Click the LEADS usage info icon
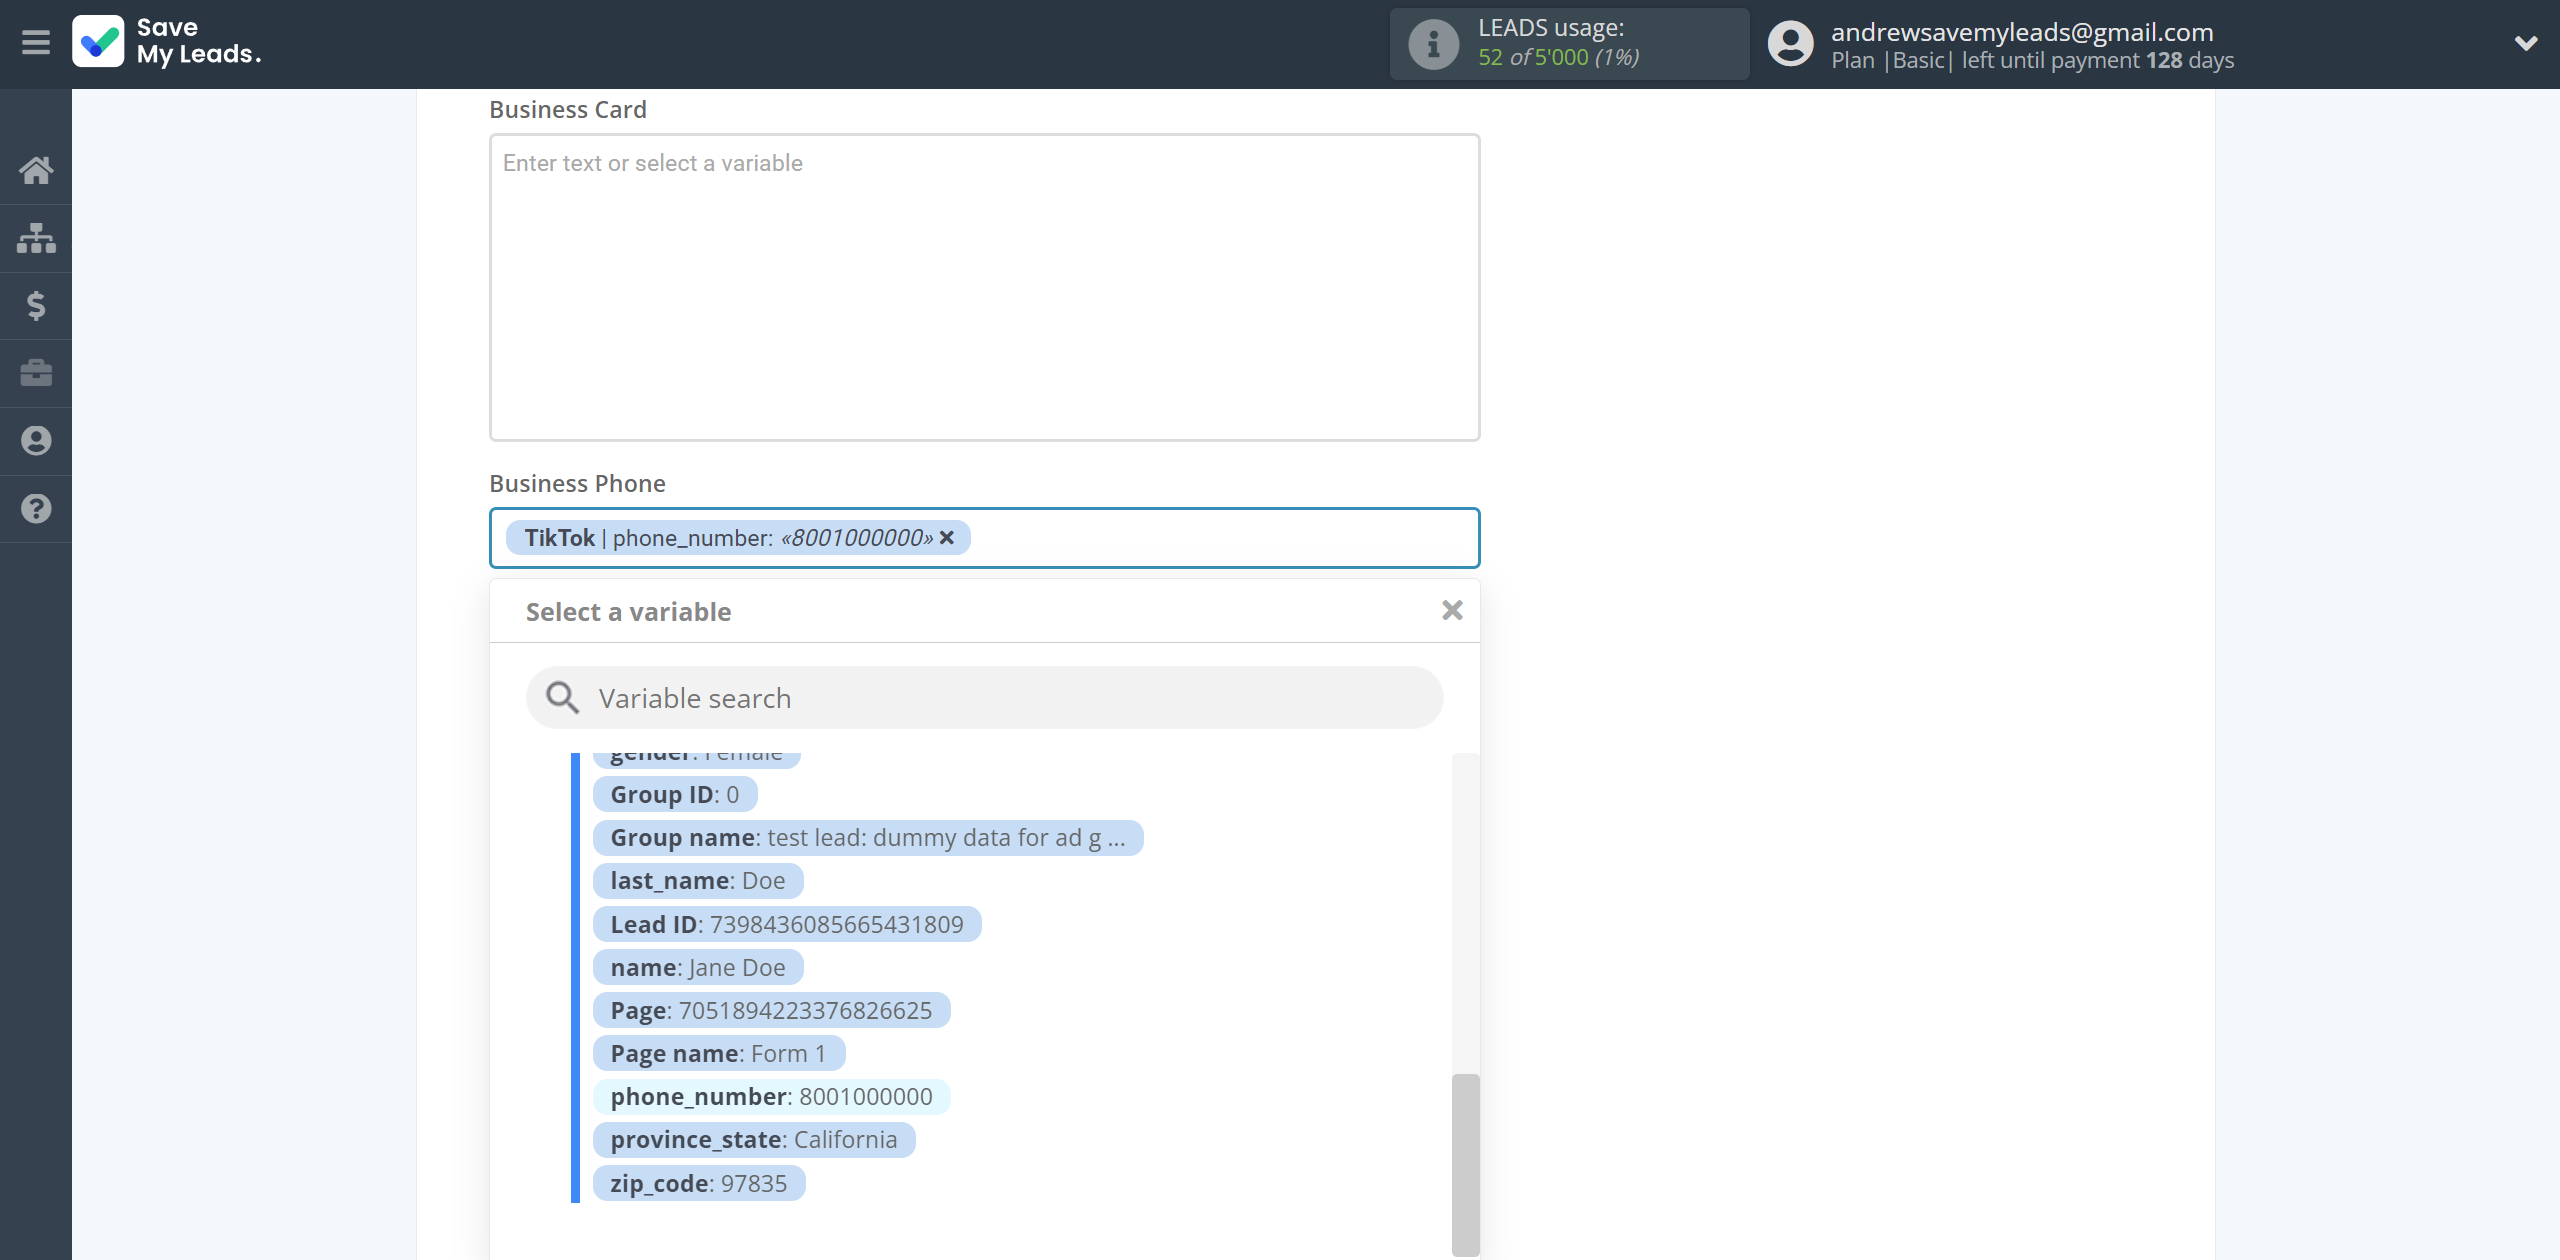The height and width of the screenshot is (1260, 2560). (1433, 44)
